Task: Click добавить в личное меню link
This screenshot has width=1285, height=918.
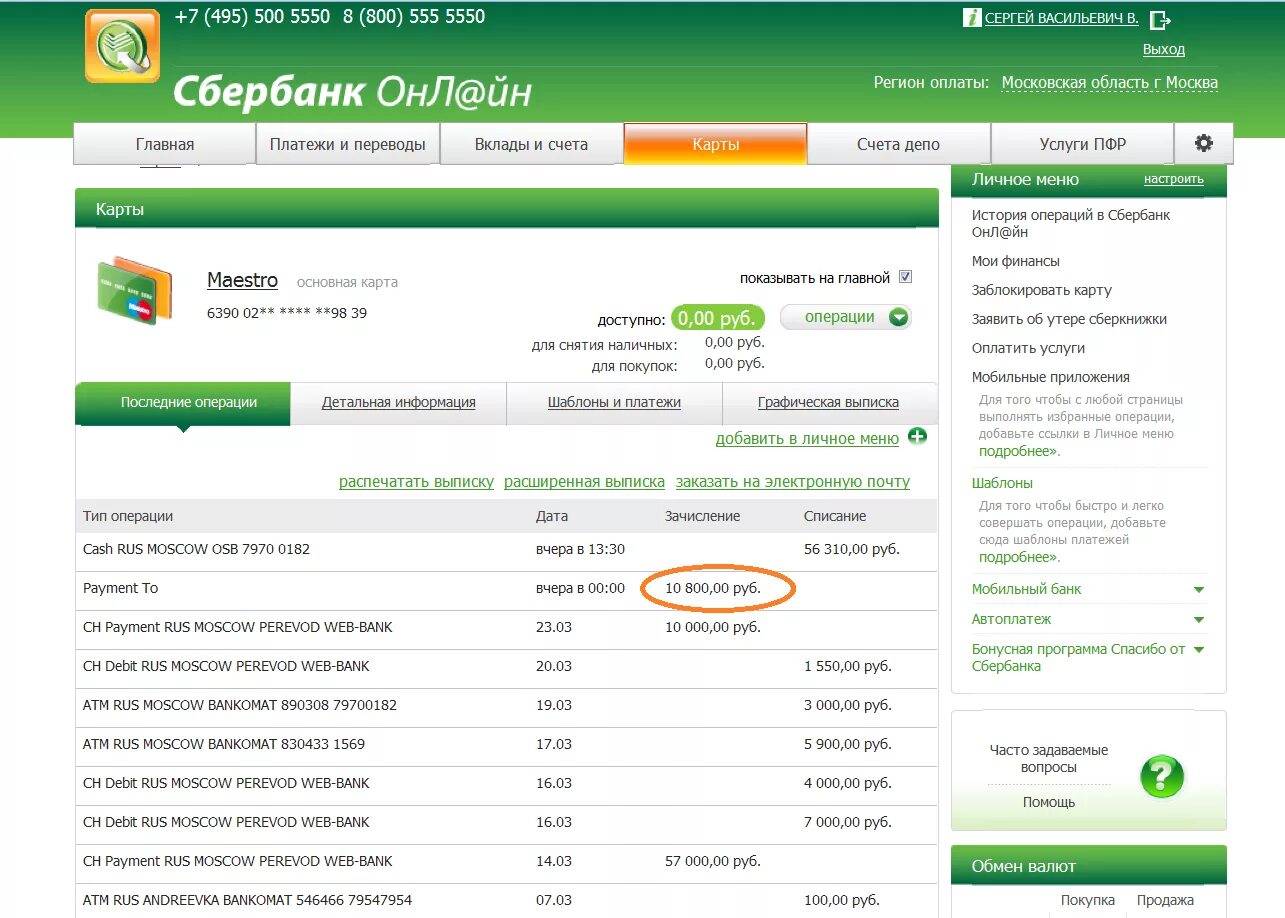Action: [x=807, y=438]
